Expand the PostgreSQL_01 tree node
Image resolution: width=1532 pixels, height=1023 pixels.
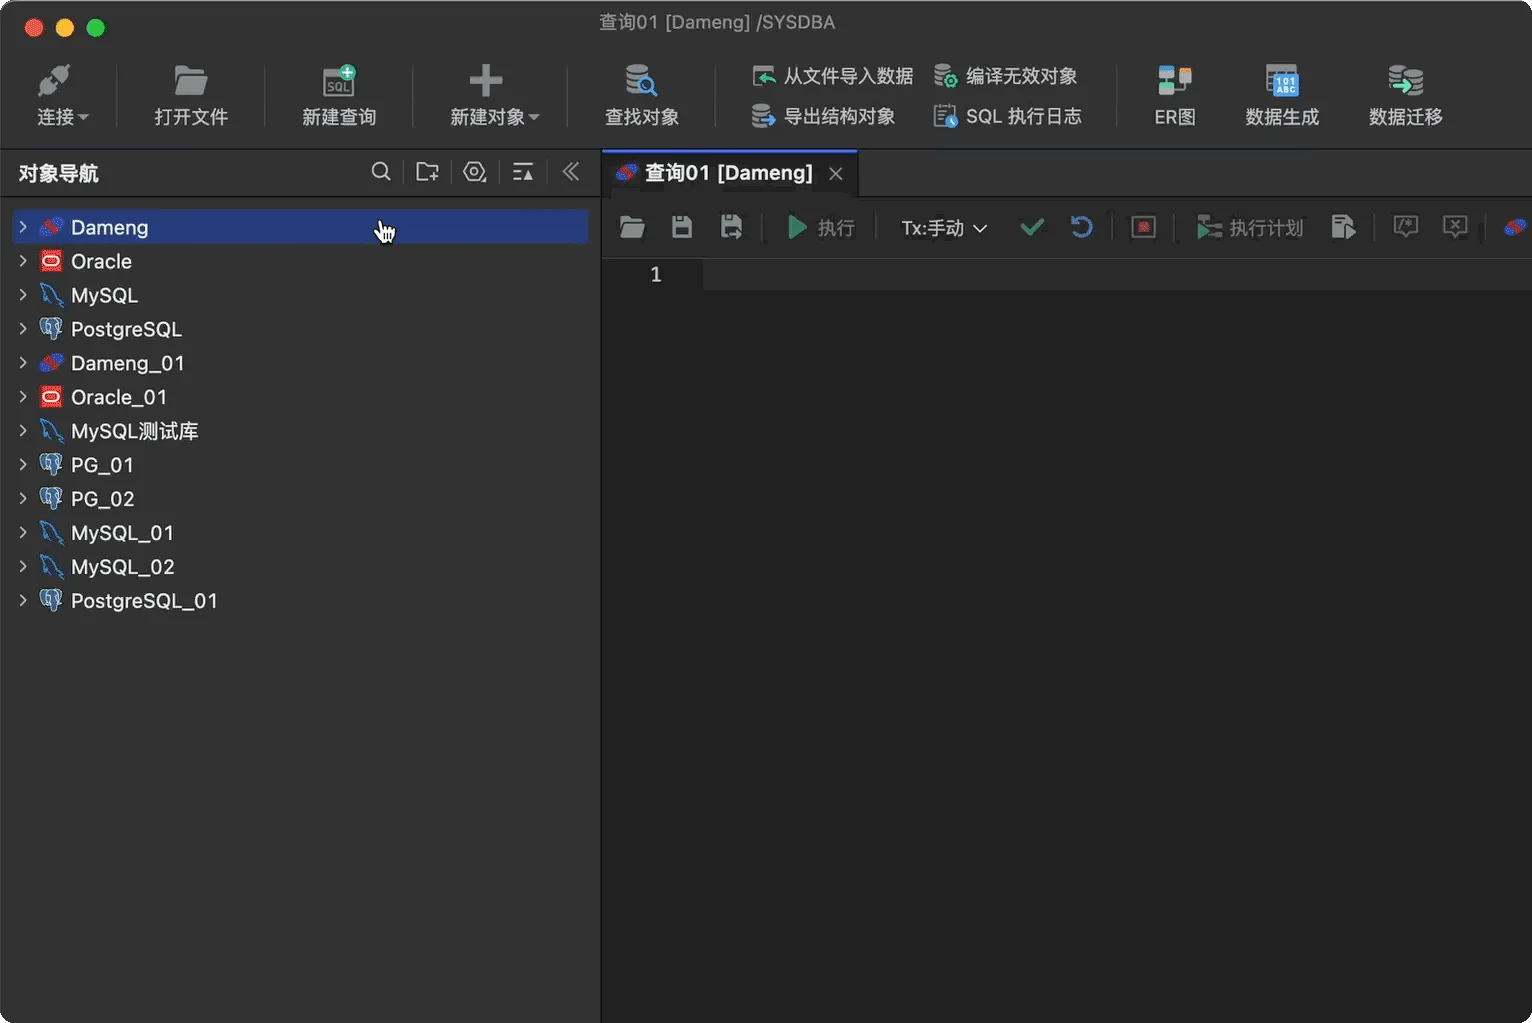(23, 601)
